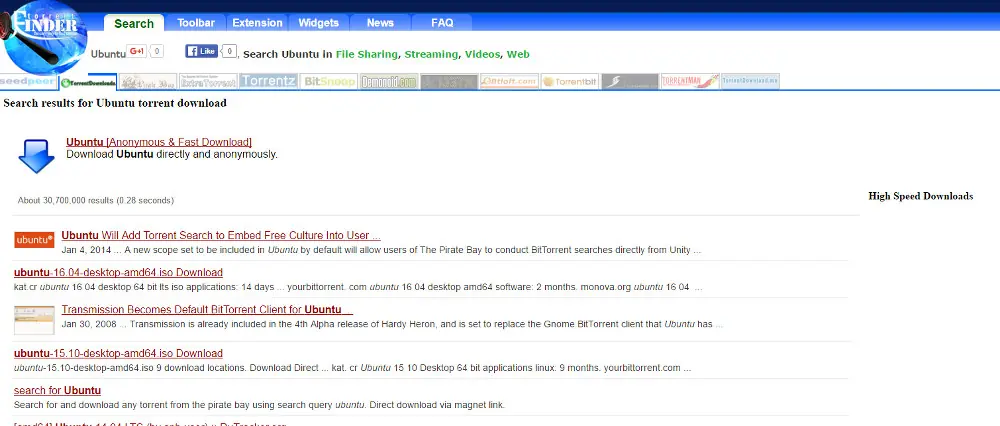The width and height of the screenshot is (1000, 426).
Task: Open the Search tab
Action: tap(134, 23)
